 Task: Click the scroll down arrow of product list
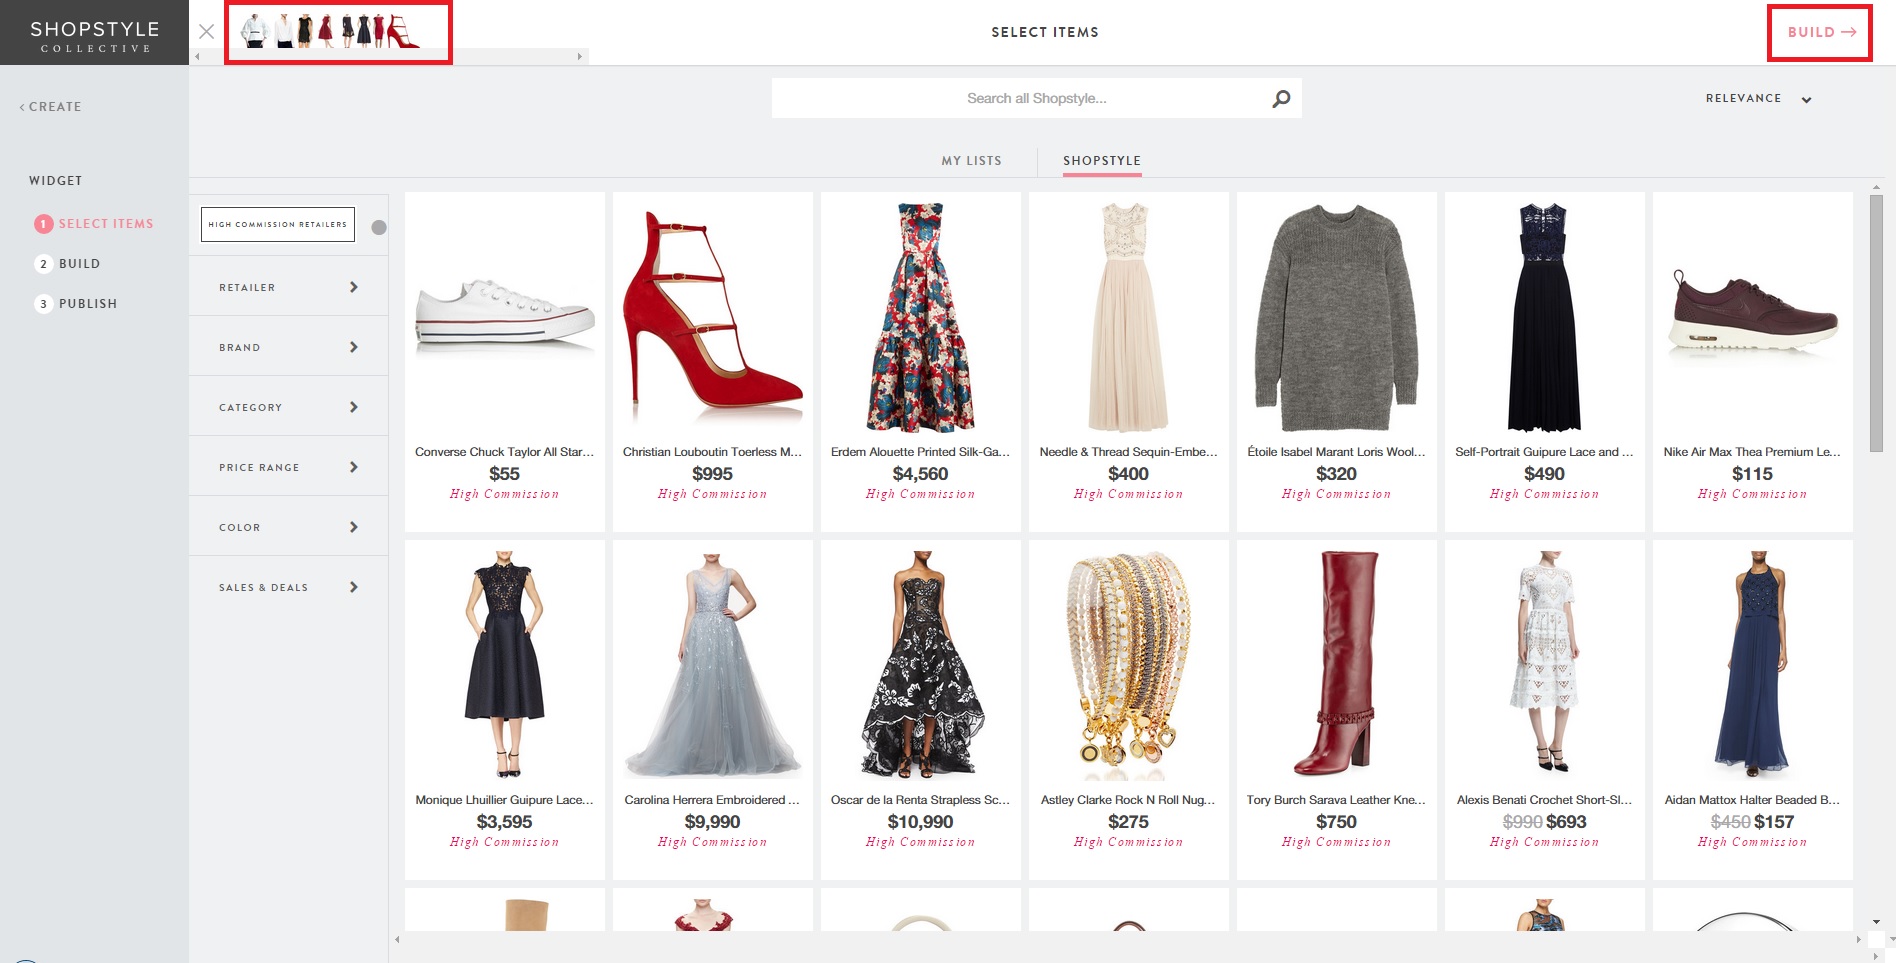click(1876, 921)
